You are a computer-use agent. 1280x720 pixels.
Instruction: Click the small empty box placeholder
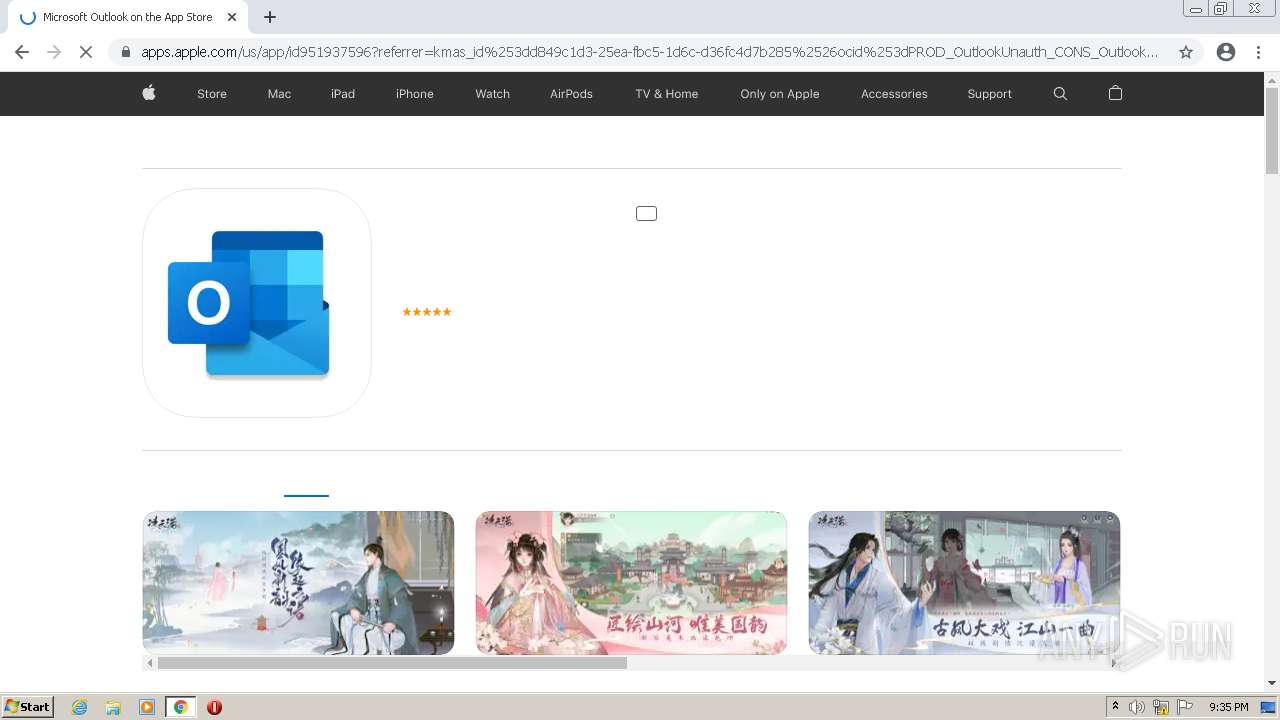point(646,213)
